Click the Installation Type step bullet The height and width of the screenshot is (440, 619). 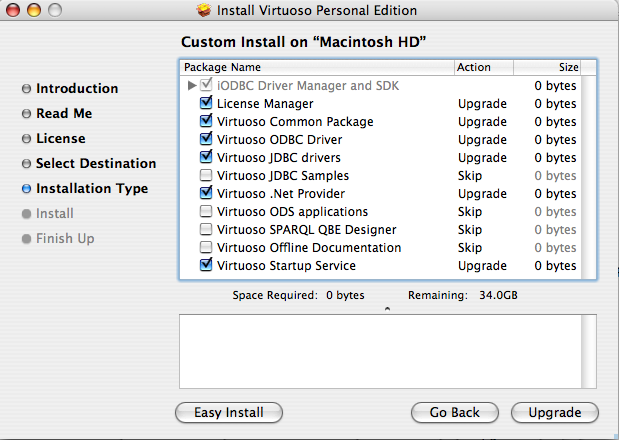26,189
